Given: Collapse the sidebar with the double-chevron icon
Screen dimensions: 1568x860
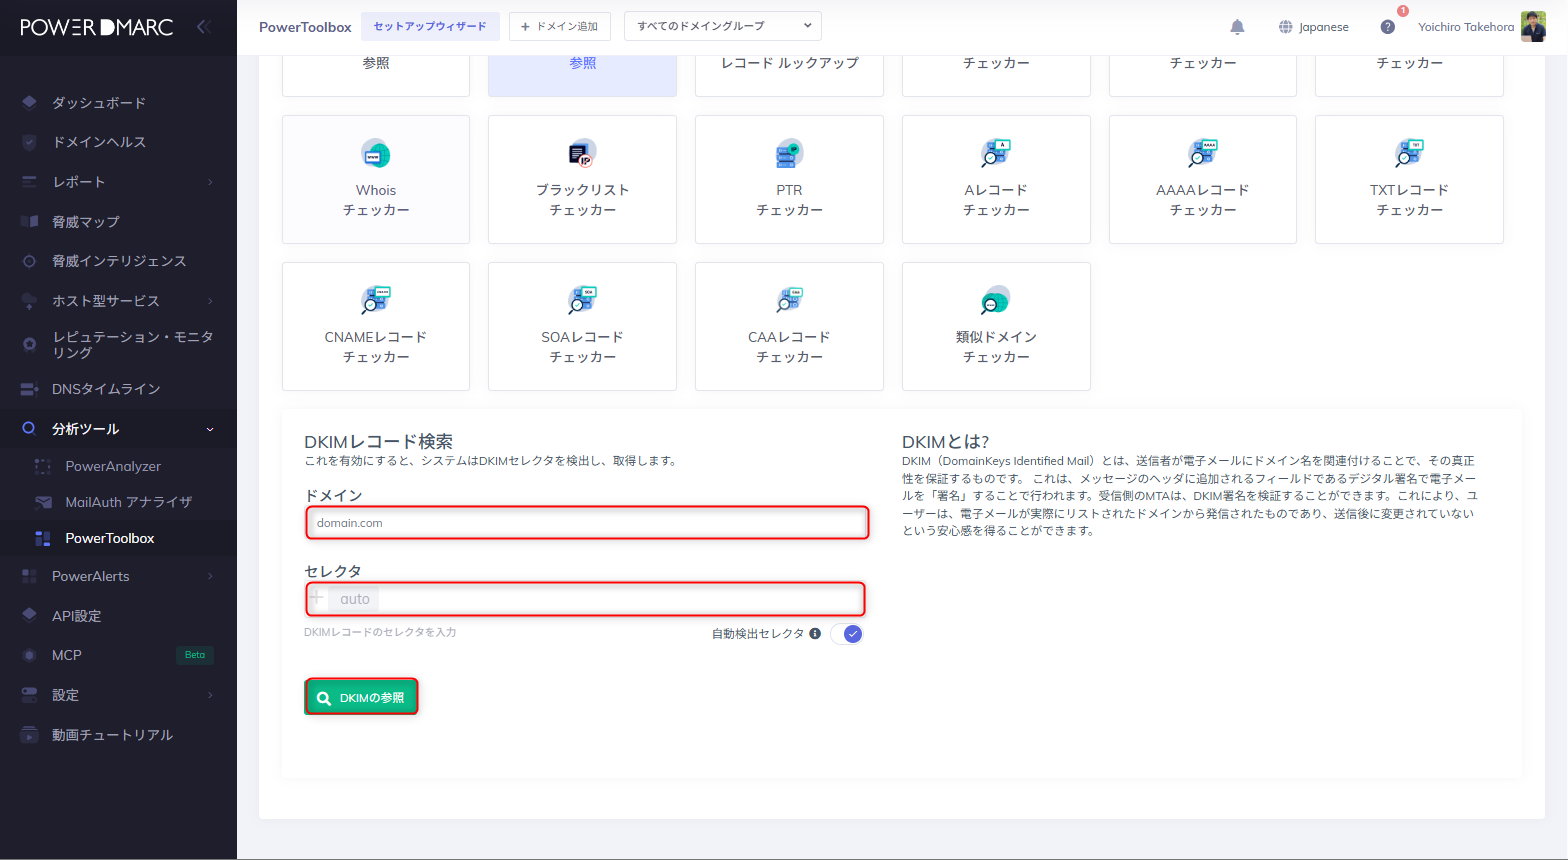Looking at the screenshot, I should [x=204, y=27].
